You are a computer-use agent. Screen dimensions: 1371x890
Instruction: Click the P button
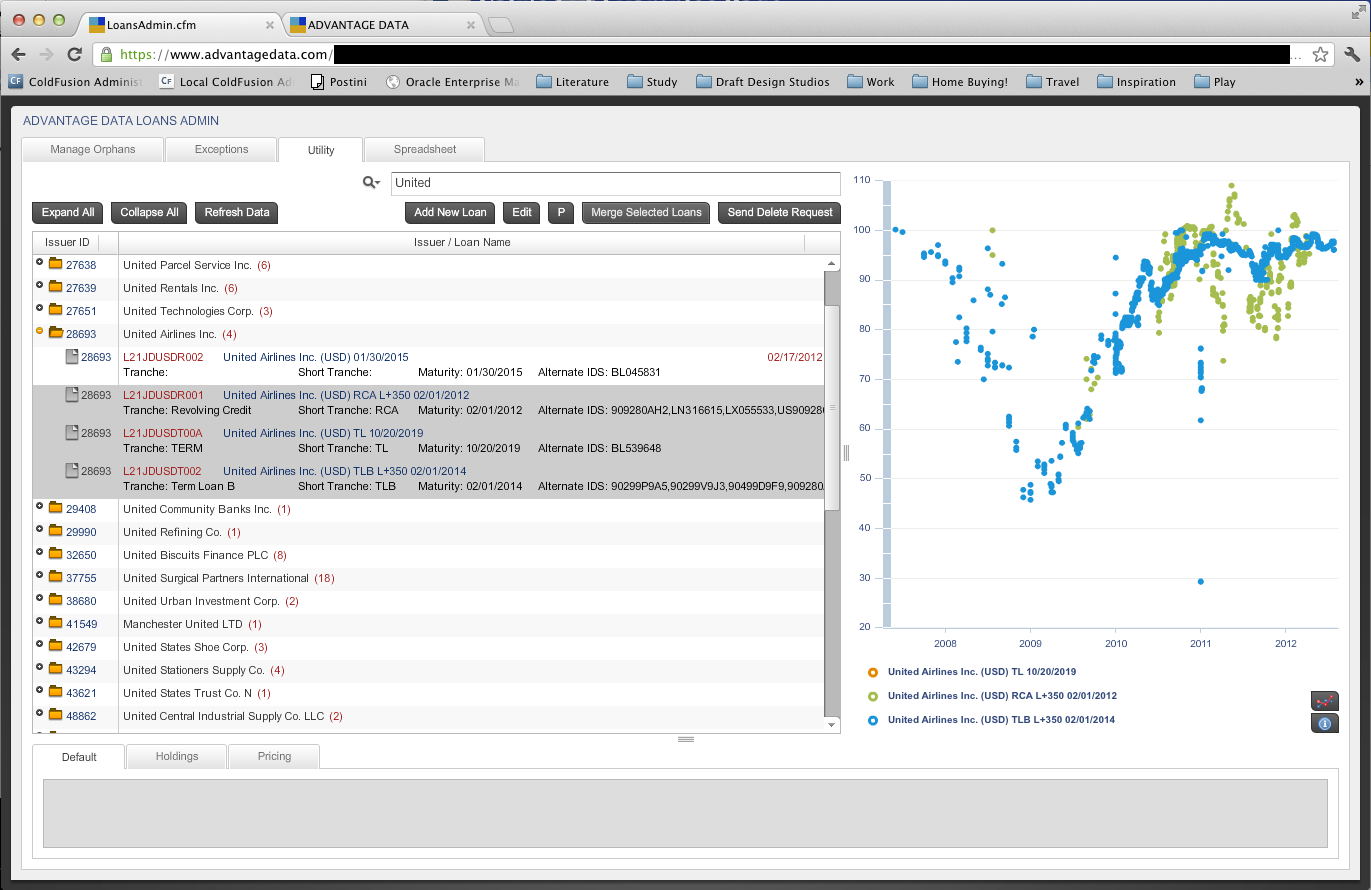(561, 213)
